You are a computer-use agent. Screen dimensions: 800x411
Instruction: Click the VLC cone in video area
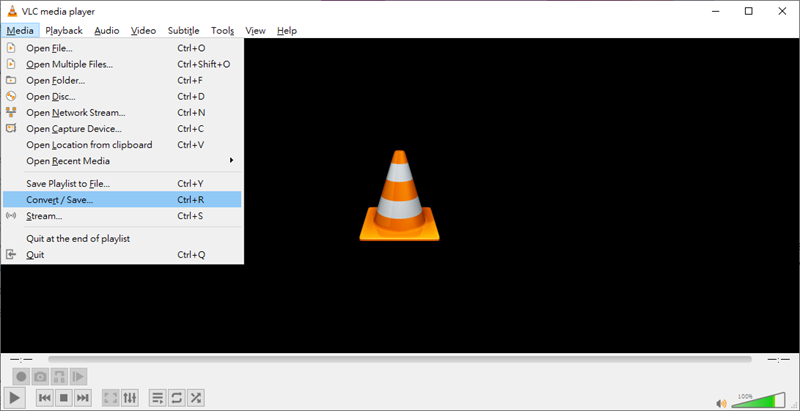point(399,195)
